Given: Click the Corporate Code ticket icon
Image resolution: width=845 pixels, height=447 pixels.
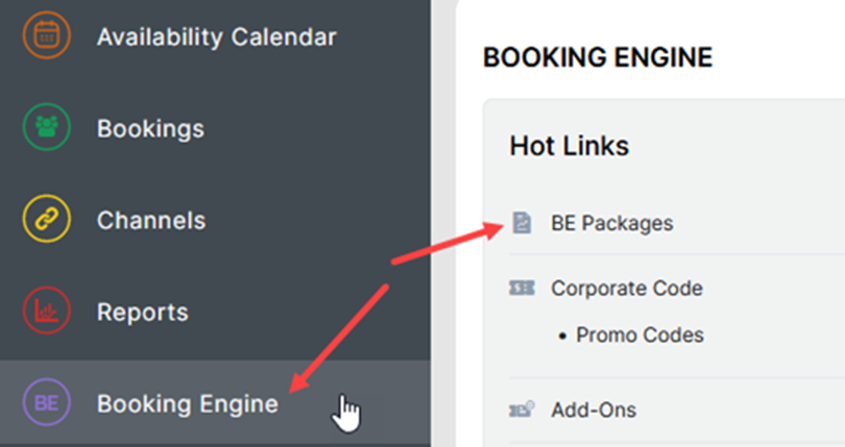Looking at the screenshot, I should (521, 288).
